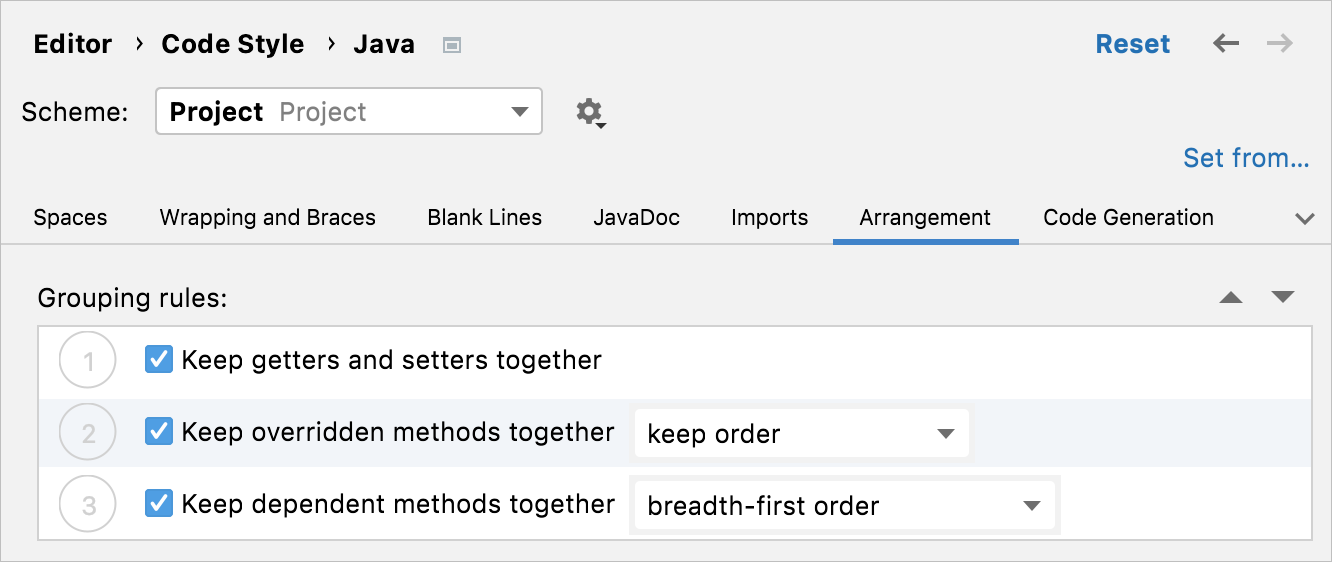Open the Imports tab

click(769, 218)
